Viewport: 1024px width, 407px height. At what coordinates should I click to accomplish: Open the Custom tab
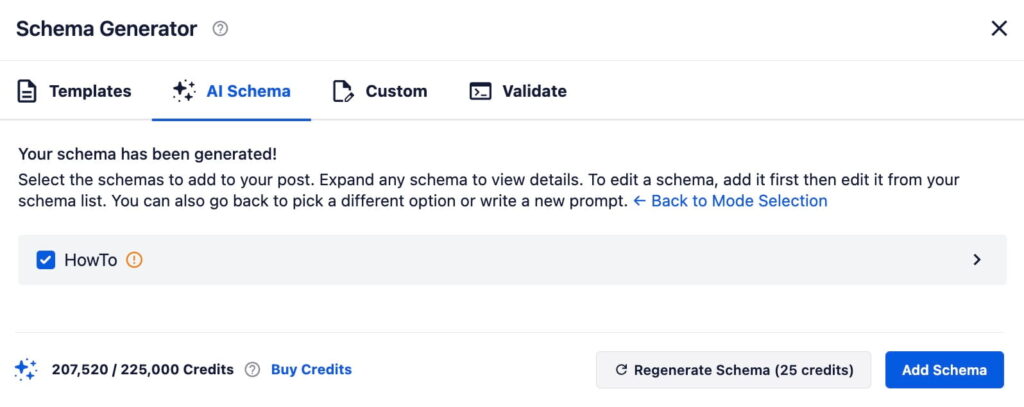click(396, 91)
